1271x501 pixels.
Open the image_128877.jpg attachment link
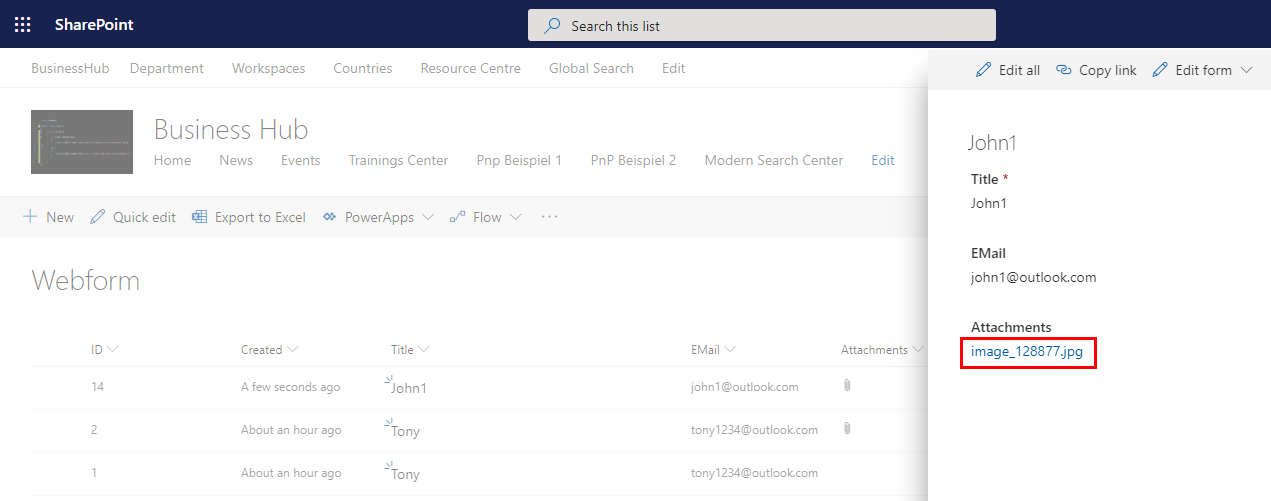pyautogui.click(x=1027, y=352)
